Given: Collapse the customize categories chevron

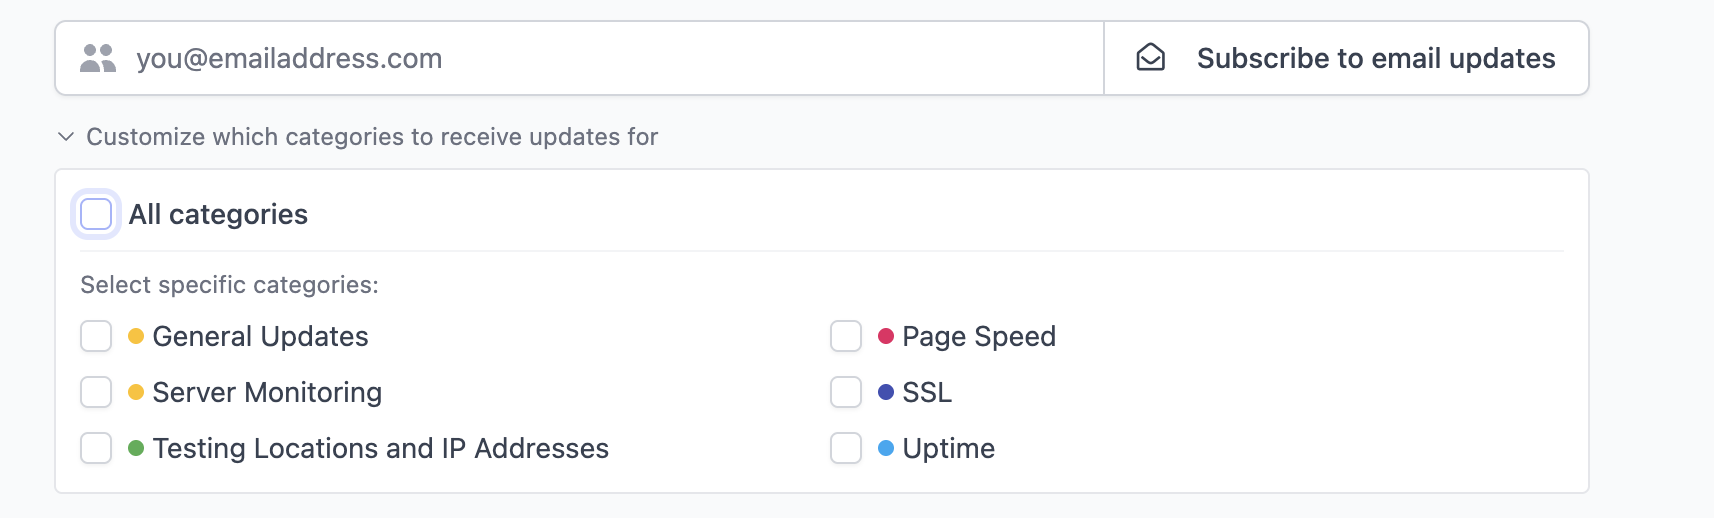Looking at the screenshot, I should (66, 137).
